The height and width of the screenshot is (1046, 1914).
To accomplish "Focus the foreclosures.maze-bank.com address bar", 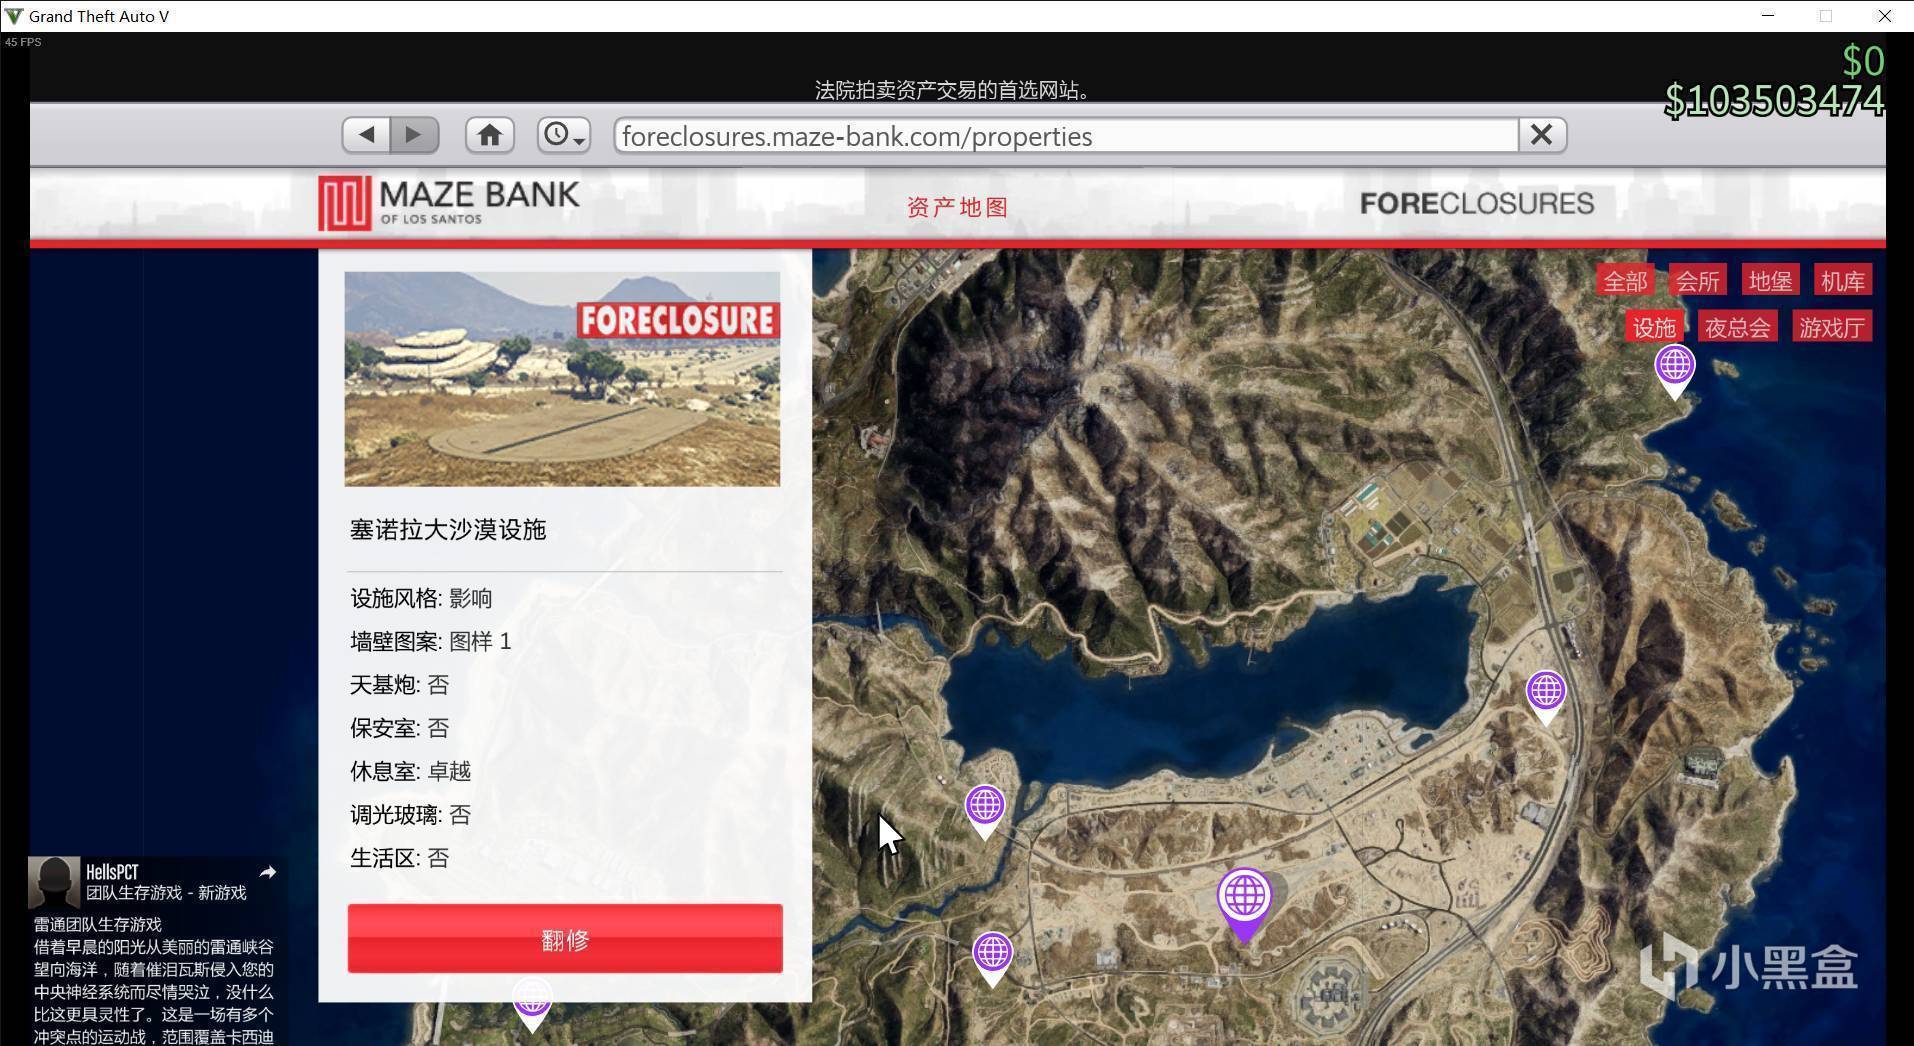I will [1066, 136].
